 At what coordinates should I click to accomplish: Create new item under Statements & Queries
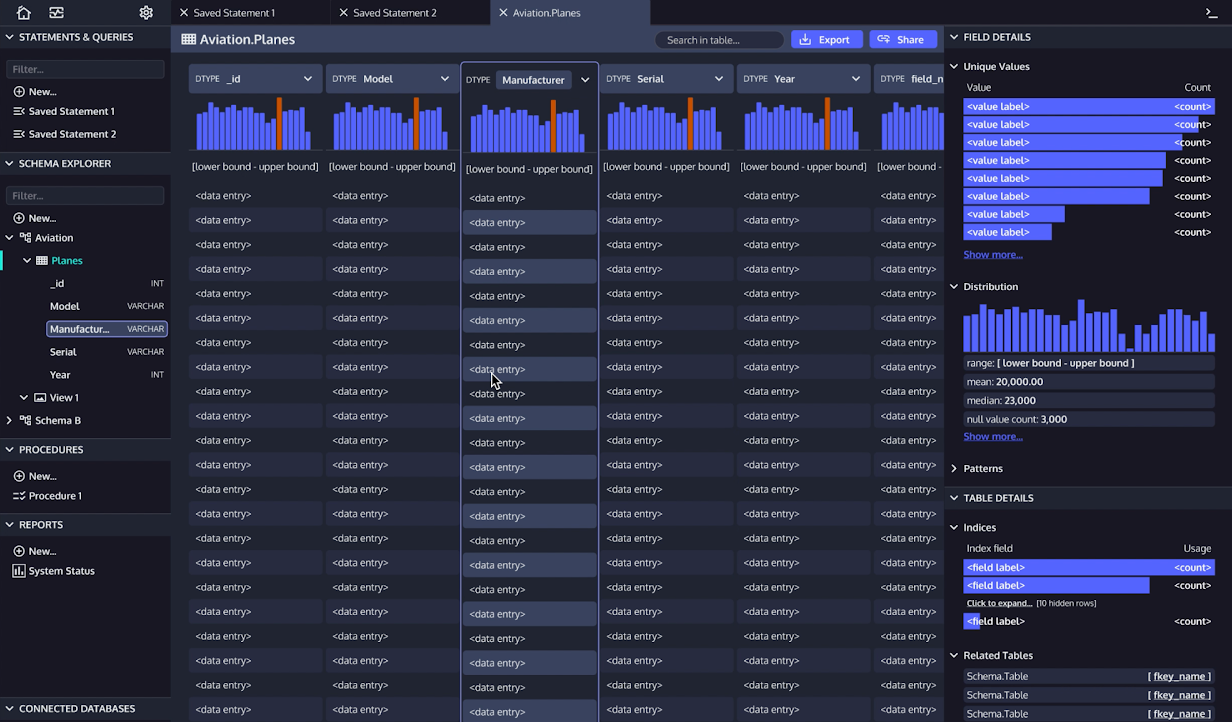[35, 92]
